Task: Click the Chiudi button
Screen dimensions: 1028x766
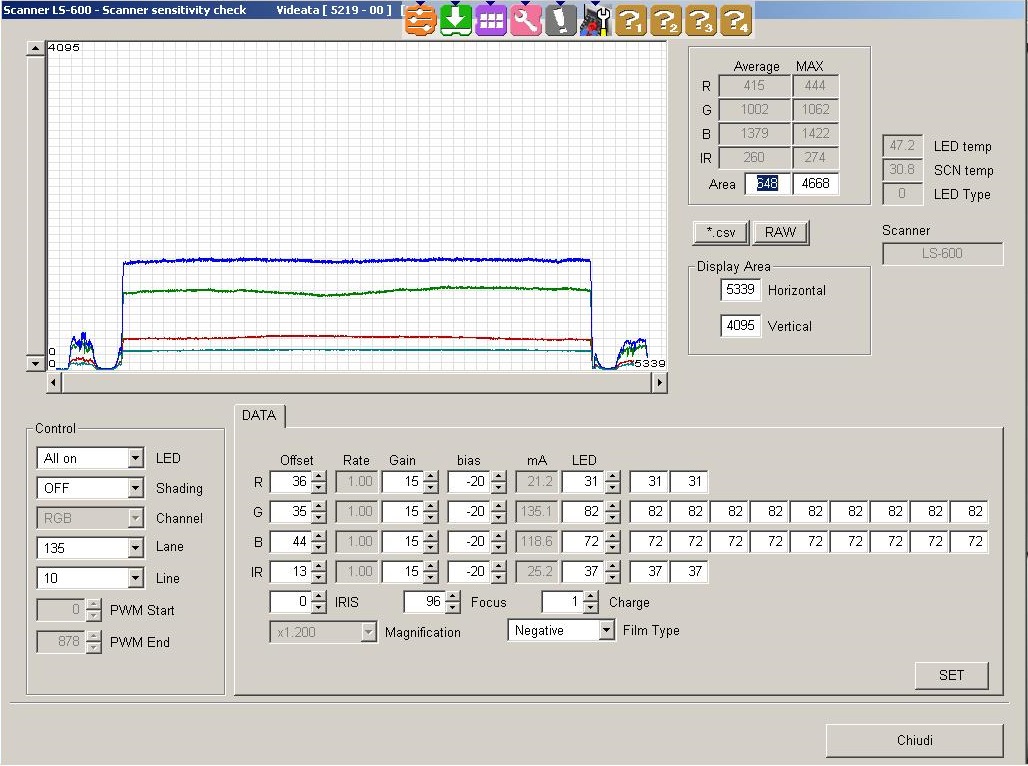Action: coord(914,741)
